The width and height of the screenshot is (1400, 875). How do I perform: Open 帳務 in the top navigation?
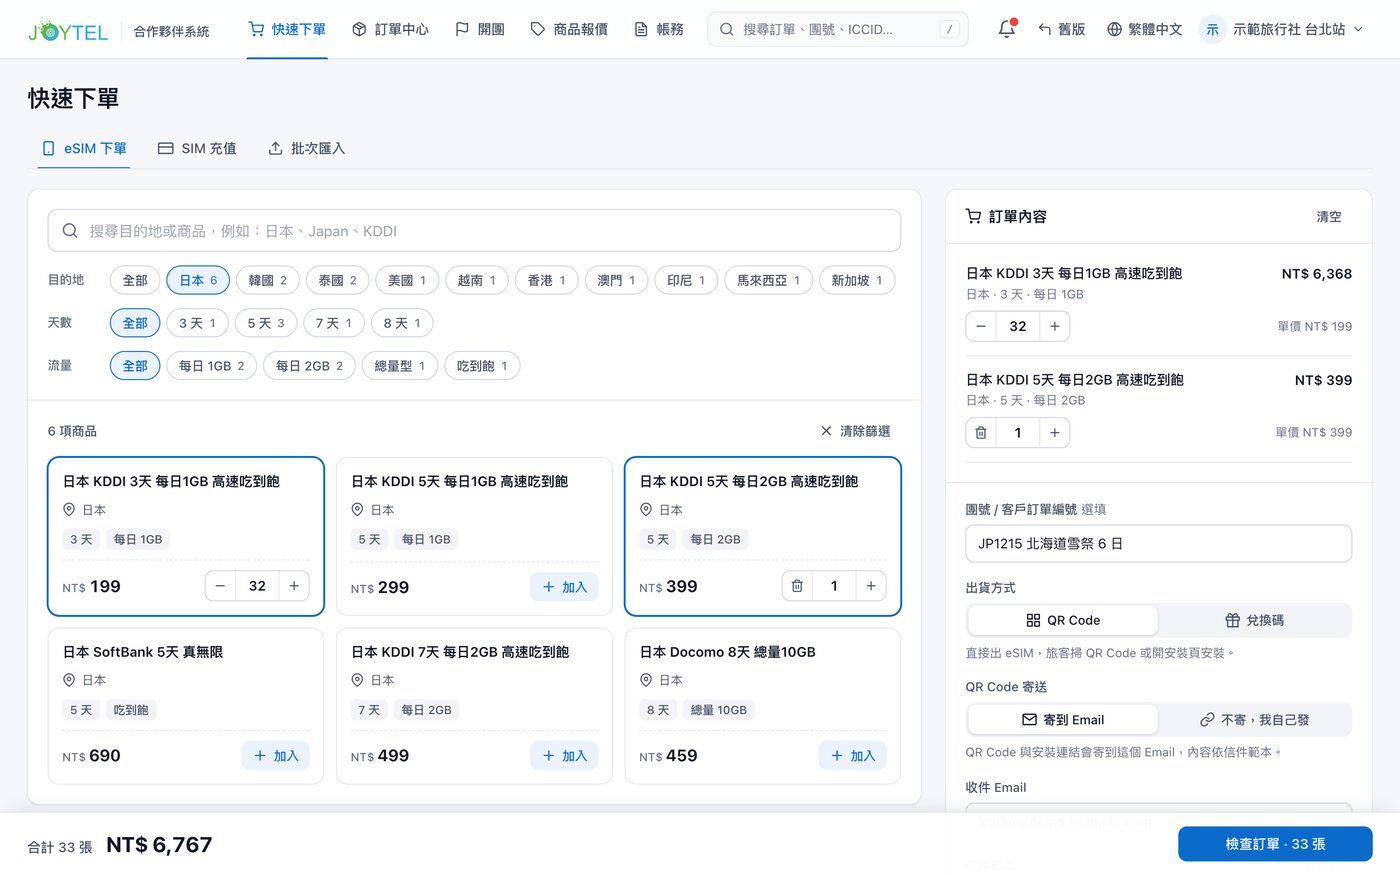pyautogui.click(x=660, y=29)
